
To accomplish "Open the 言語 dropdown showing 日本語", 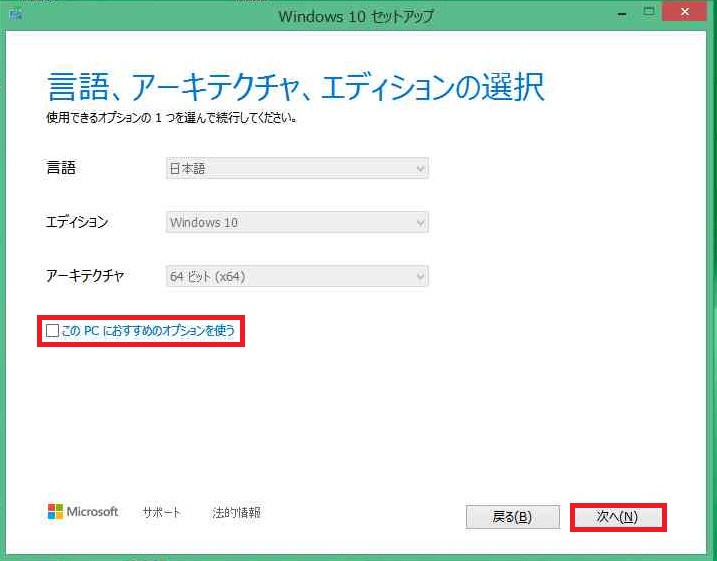I will (x=297, y=168).
